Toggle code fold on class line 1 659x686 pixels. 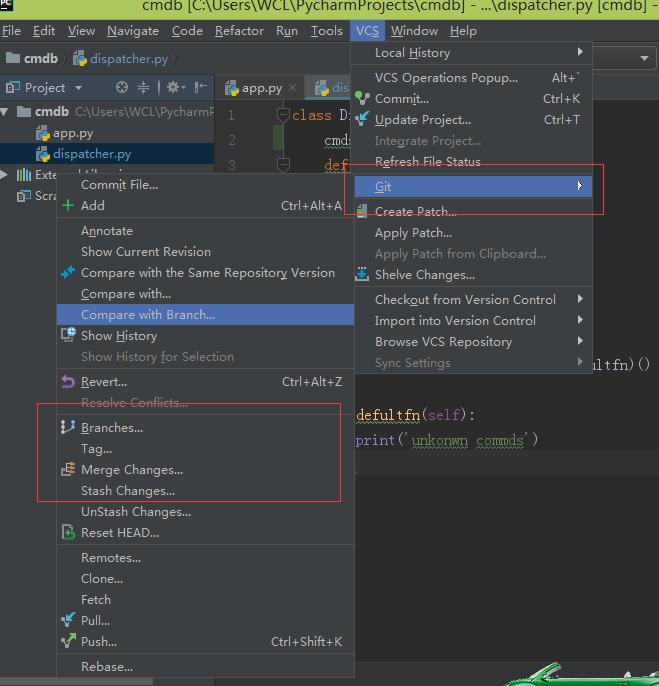[283, 115]
